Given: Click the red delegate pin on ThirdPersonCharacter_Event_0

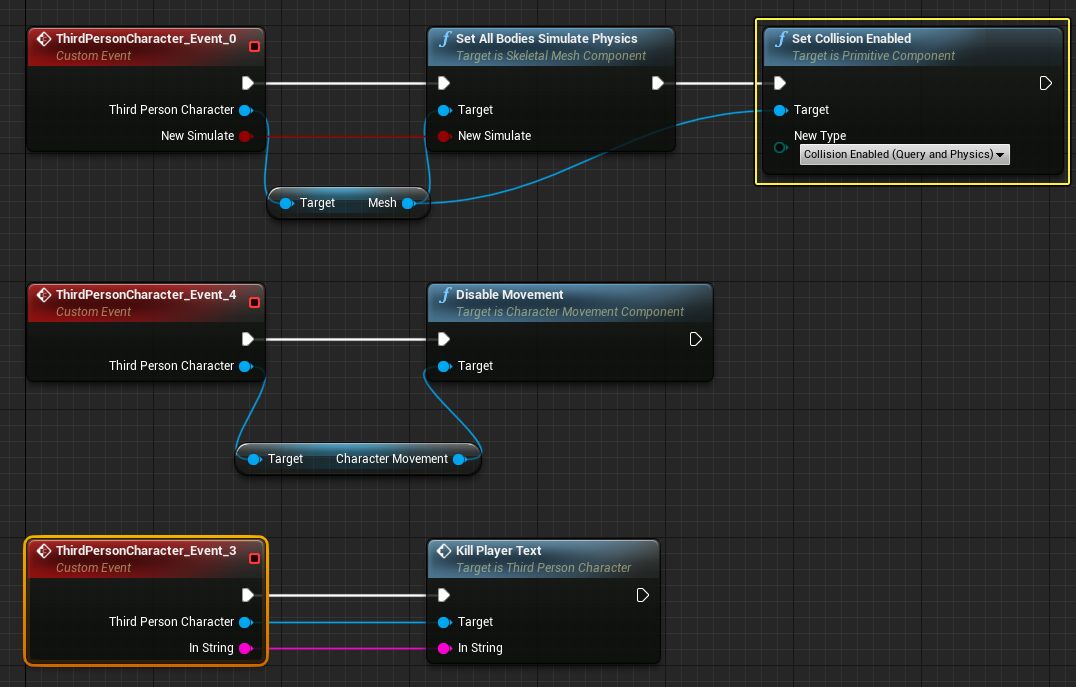Looking at the screenshot, I should pyautogui.click(x=254, y=46).
